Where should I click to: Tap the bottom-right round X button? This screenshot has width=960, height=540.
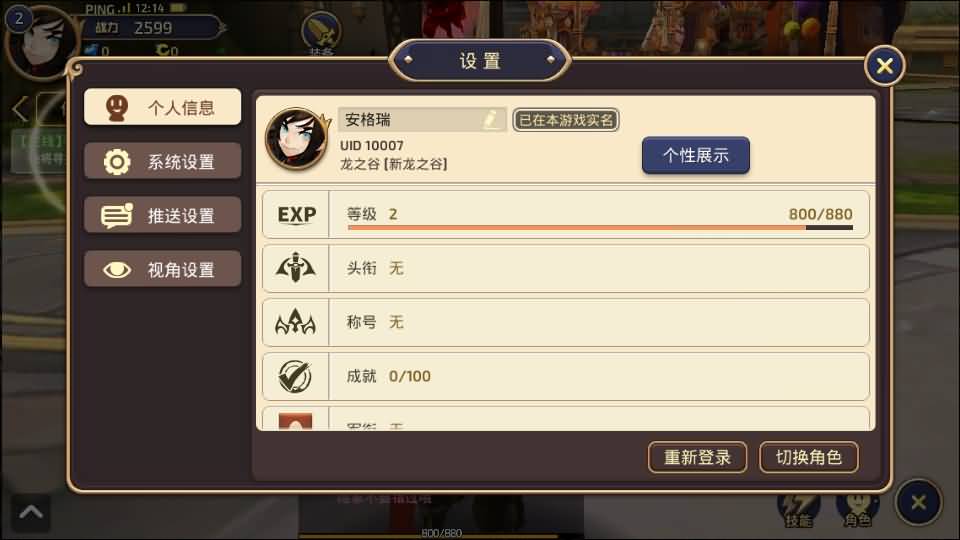click(918, 503)
